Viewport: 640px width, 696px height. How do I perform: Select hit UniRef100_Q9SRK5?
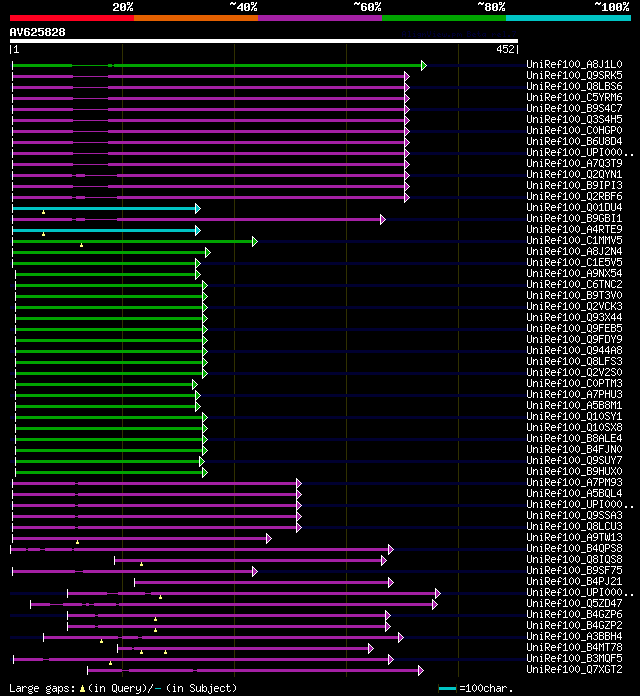[x=574, y=75]
